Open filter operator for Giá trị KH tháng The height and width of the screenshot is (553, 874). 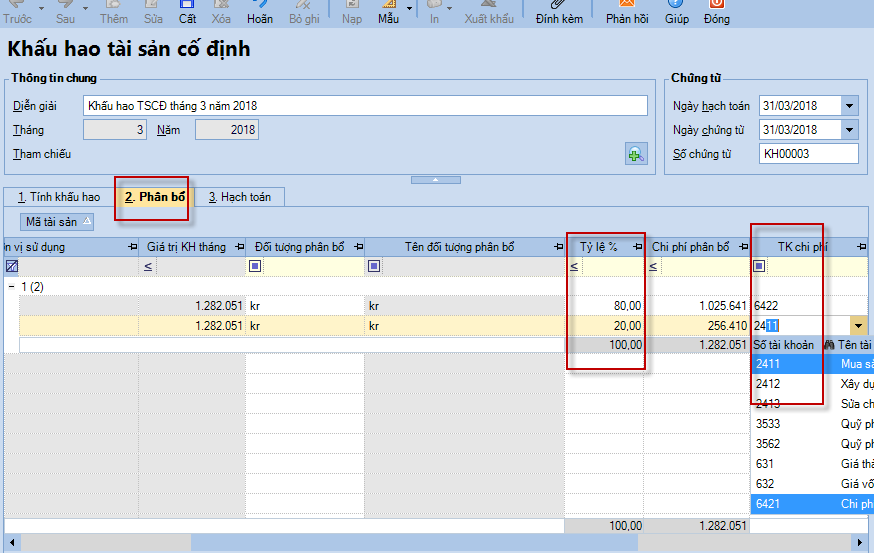[148, 266]
